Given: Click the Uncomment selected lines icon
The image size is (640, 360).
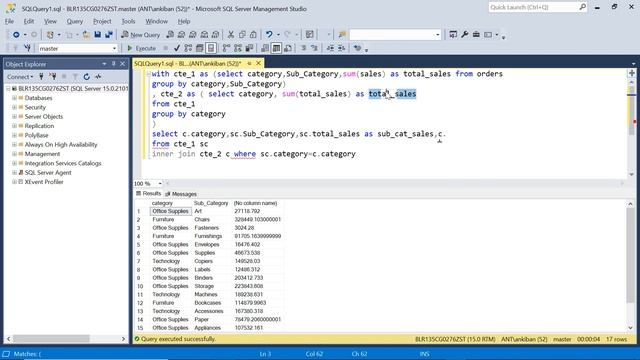Looking at the screenshot, I should 314,48.
